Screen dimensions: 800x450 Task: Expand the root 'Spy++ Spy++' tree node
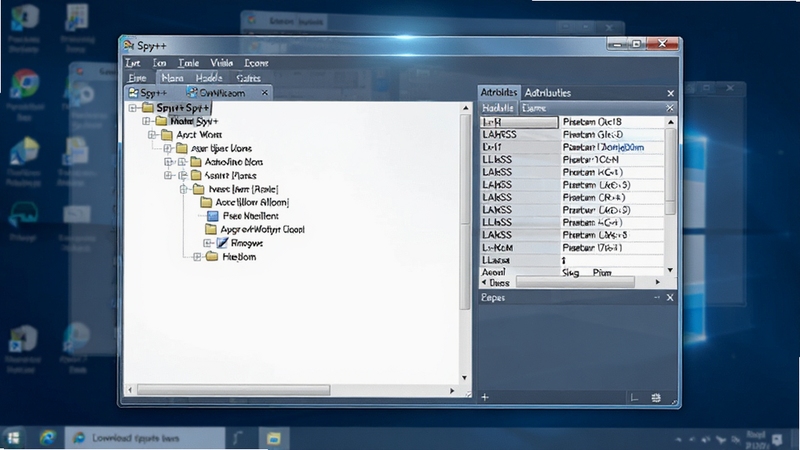133,108
